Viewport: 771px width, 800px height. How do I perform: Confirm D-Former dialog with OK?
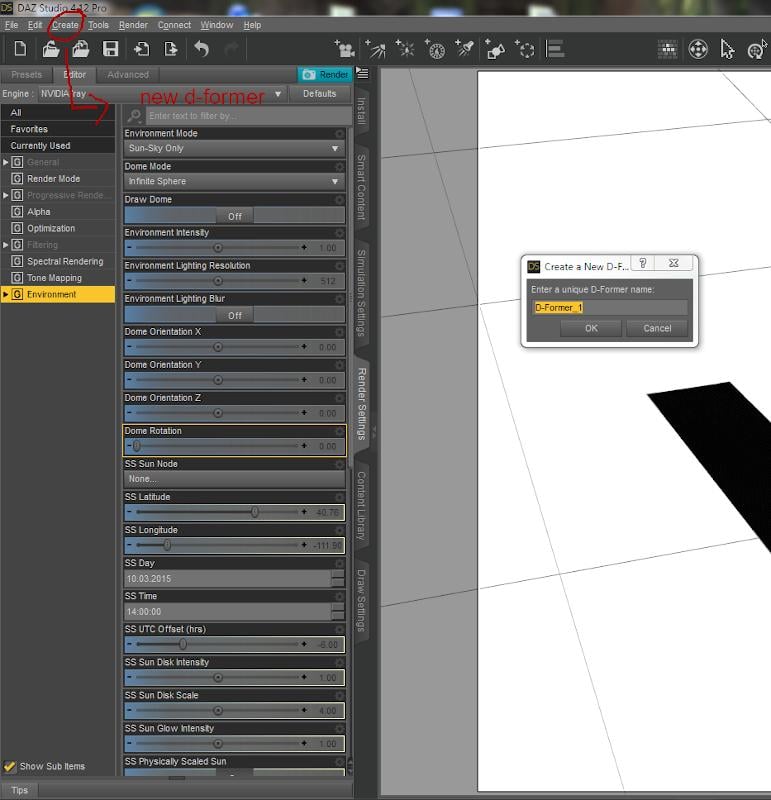coord(591,328)
